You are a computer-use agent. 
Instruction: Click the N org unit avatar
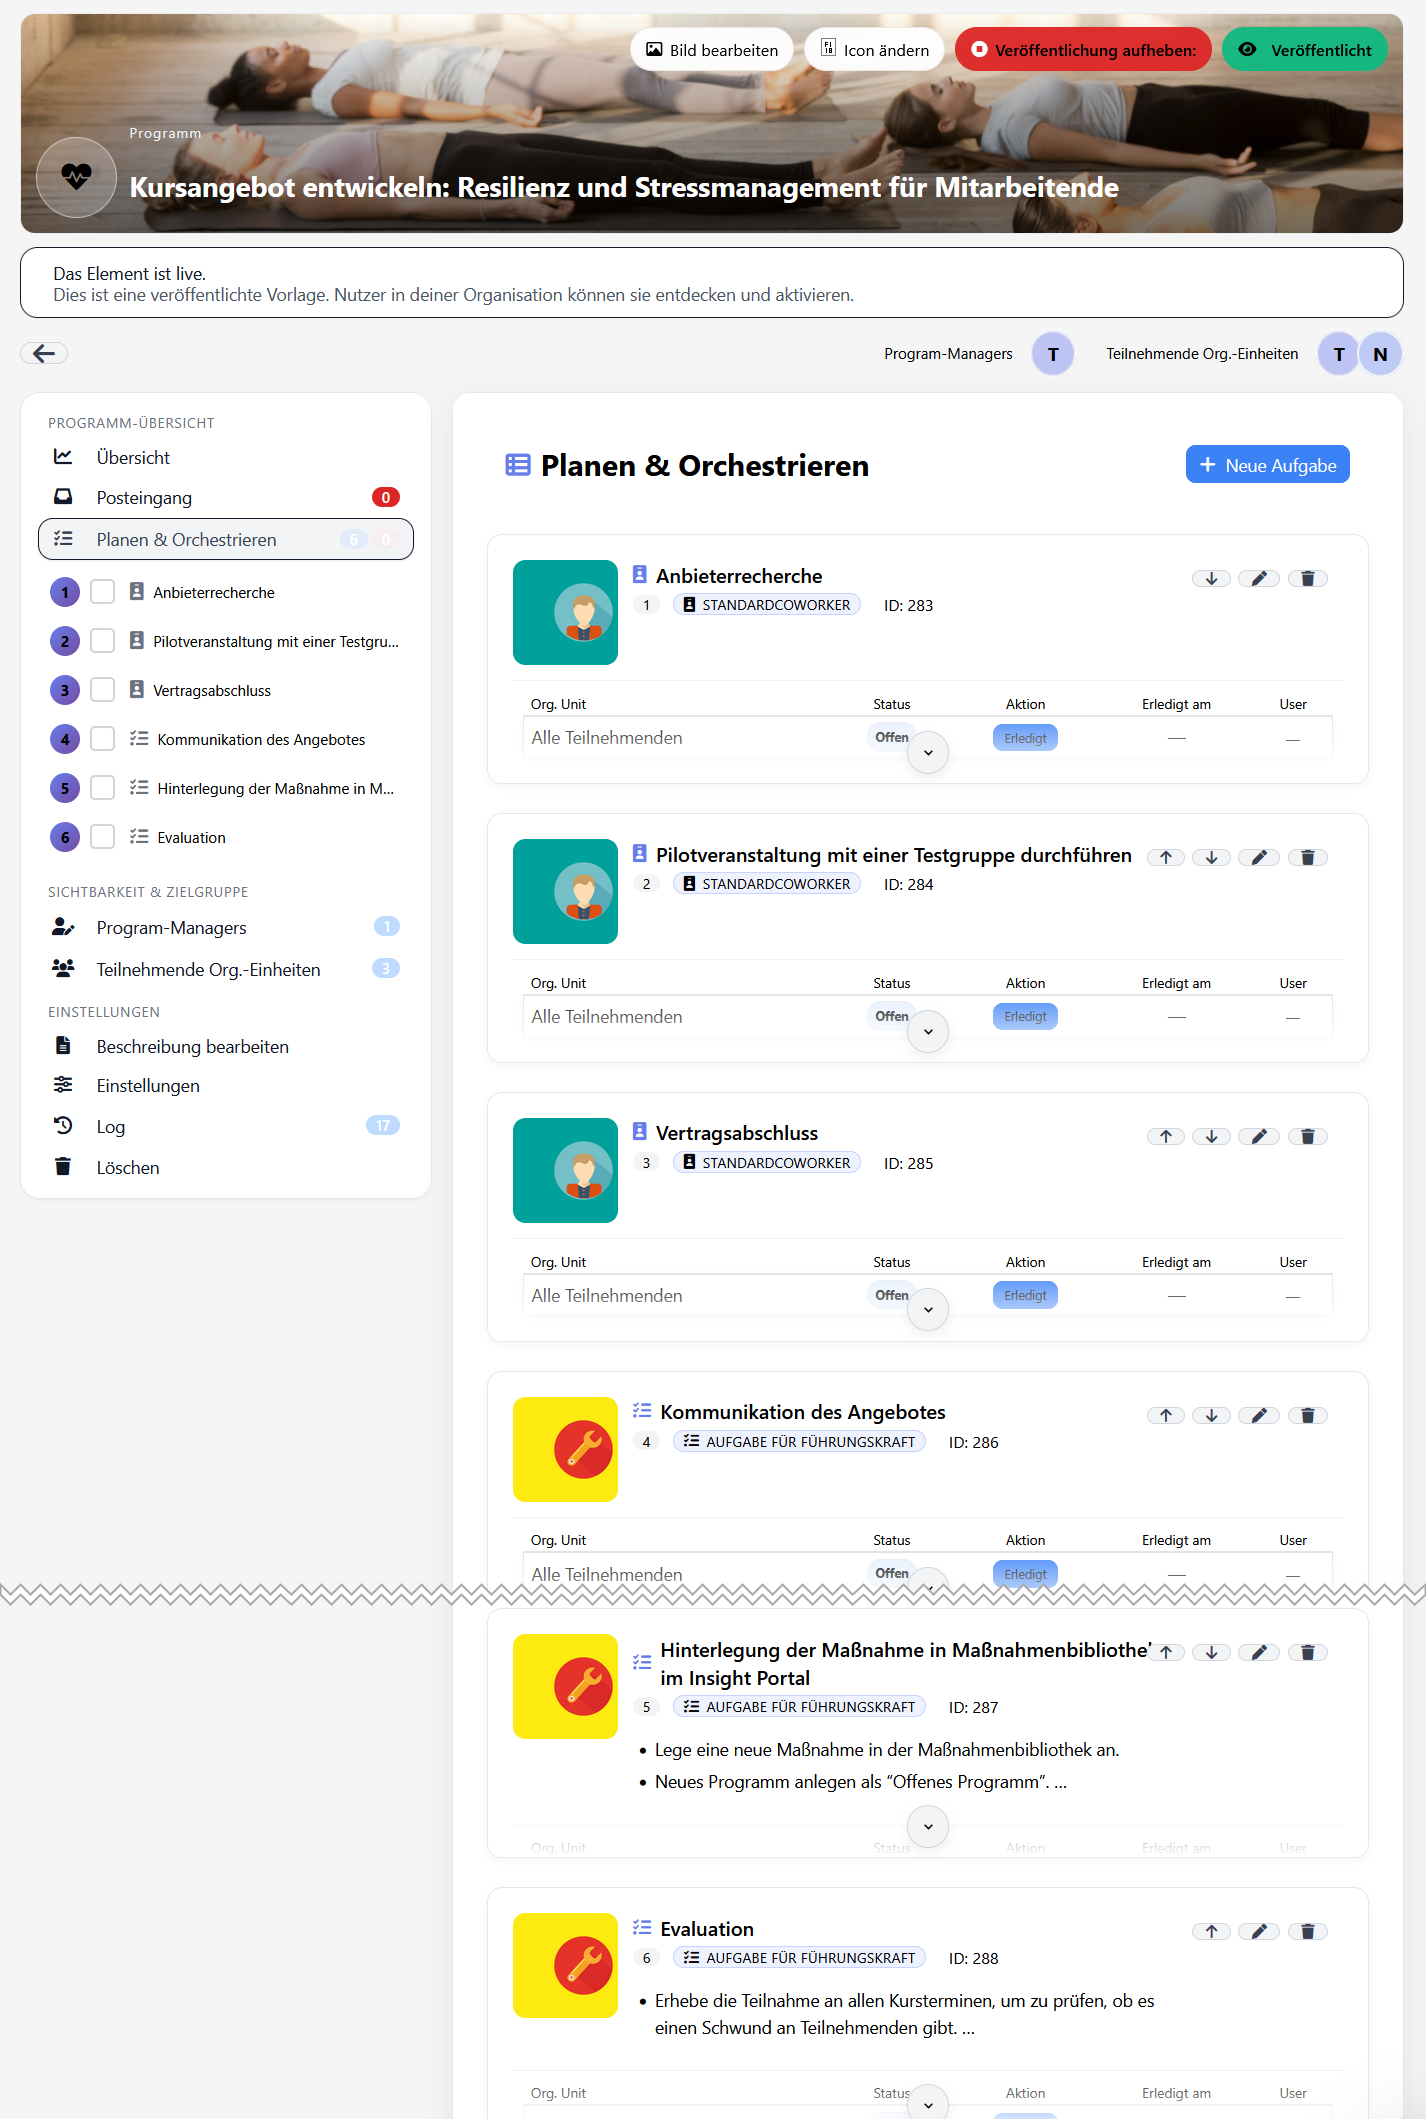1380,354
